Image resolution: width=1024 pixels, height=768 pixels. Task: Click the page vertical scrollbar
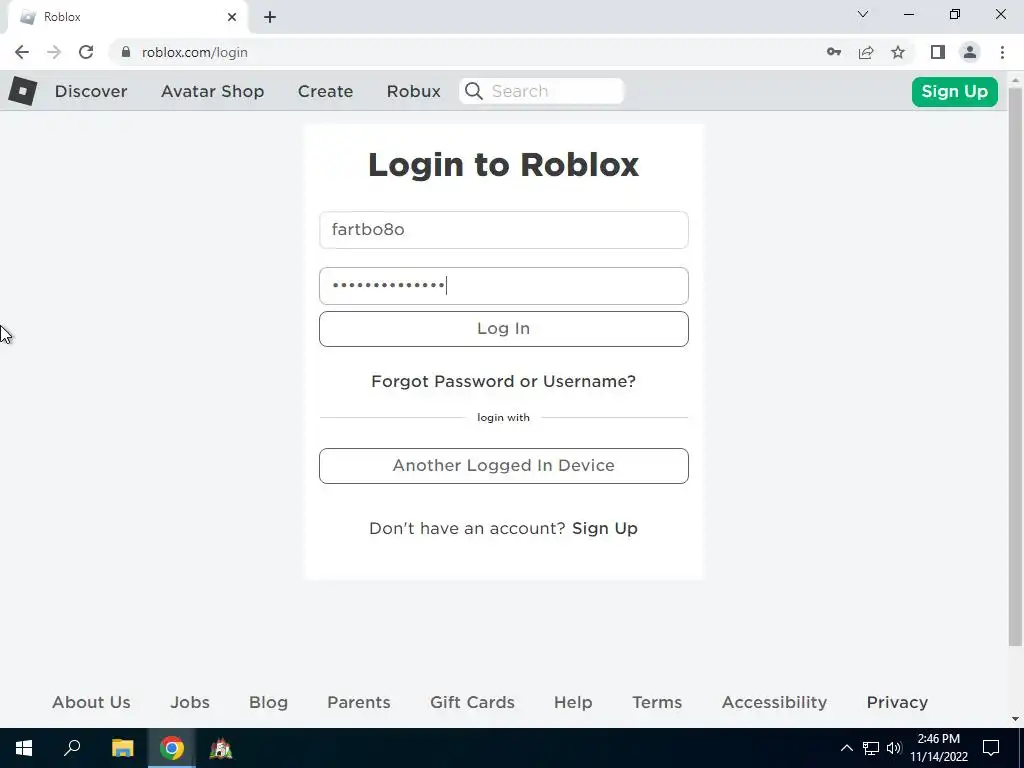[1015, 366]
